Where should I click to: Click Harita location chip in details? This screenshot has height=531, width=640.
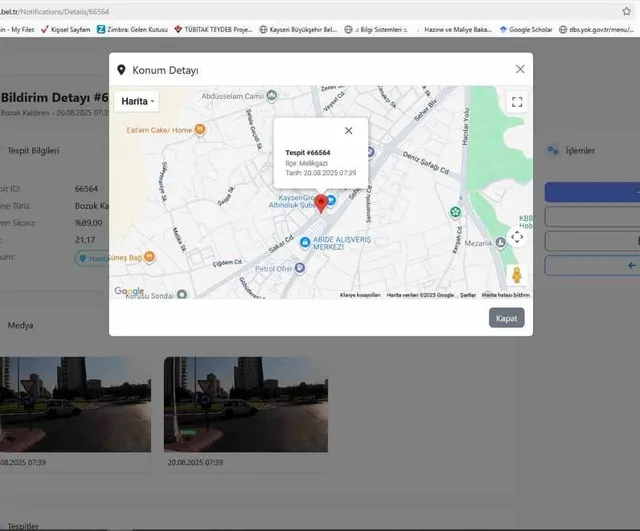click(92, 258)
